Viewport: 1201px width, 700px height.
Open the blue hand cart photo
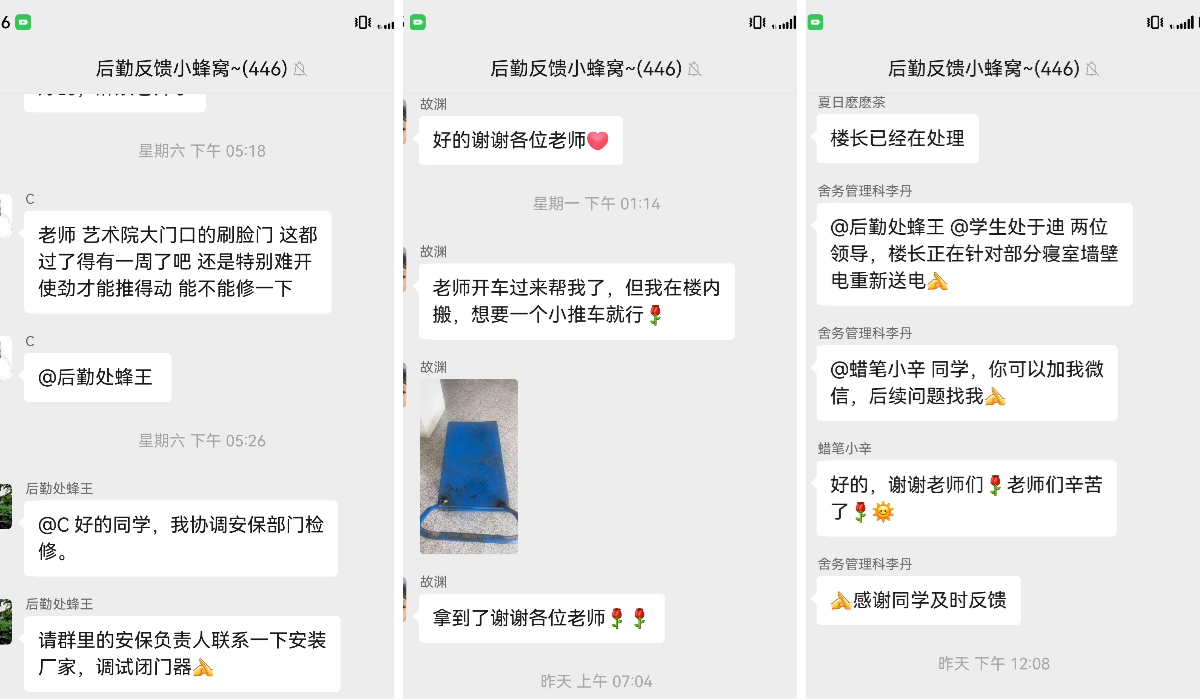[x=469, y=466]
